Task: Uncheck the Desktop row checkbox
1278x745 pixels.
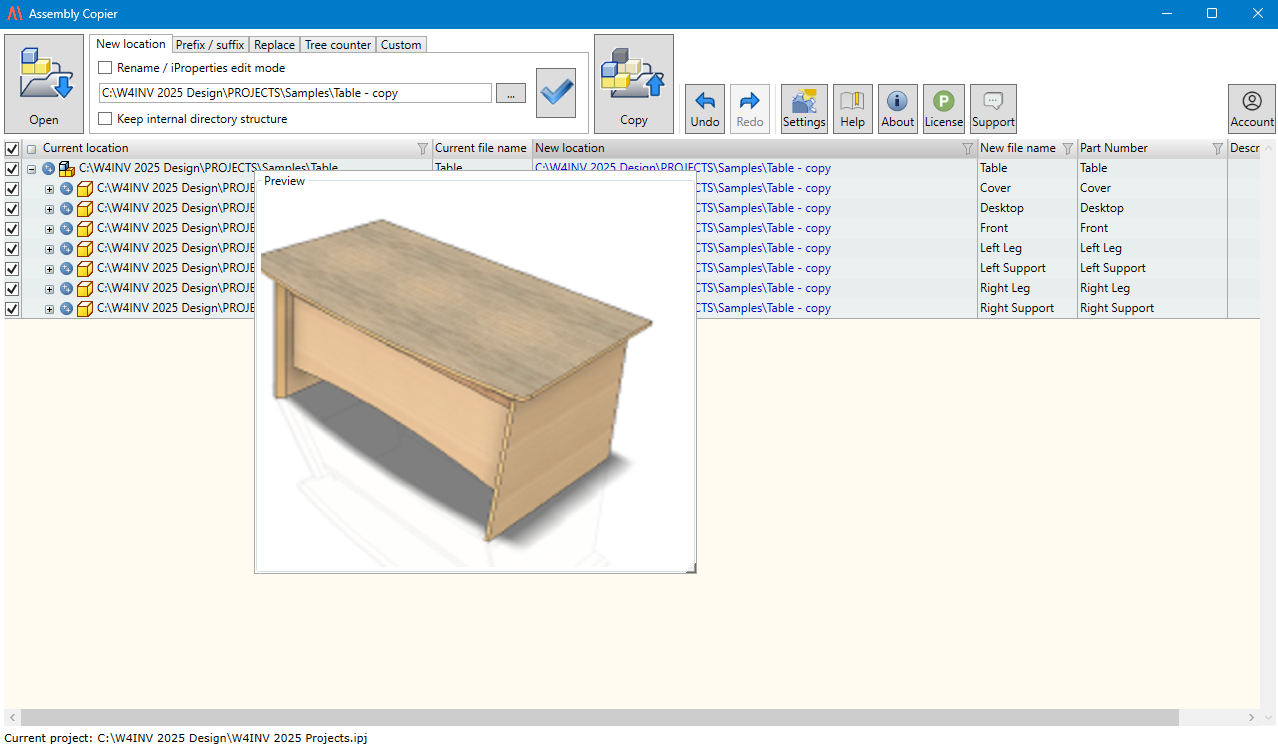Action: coord(12,209)
